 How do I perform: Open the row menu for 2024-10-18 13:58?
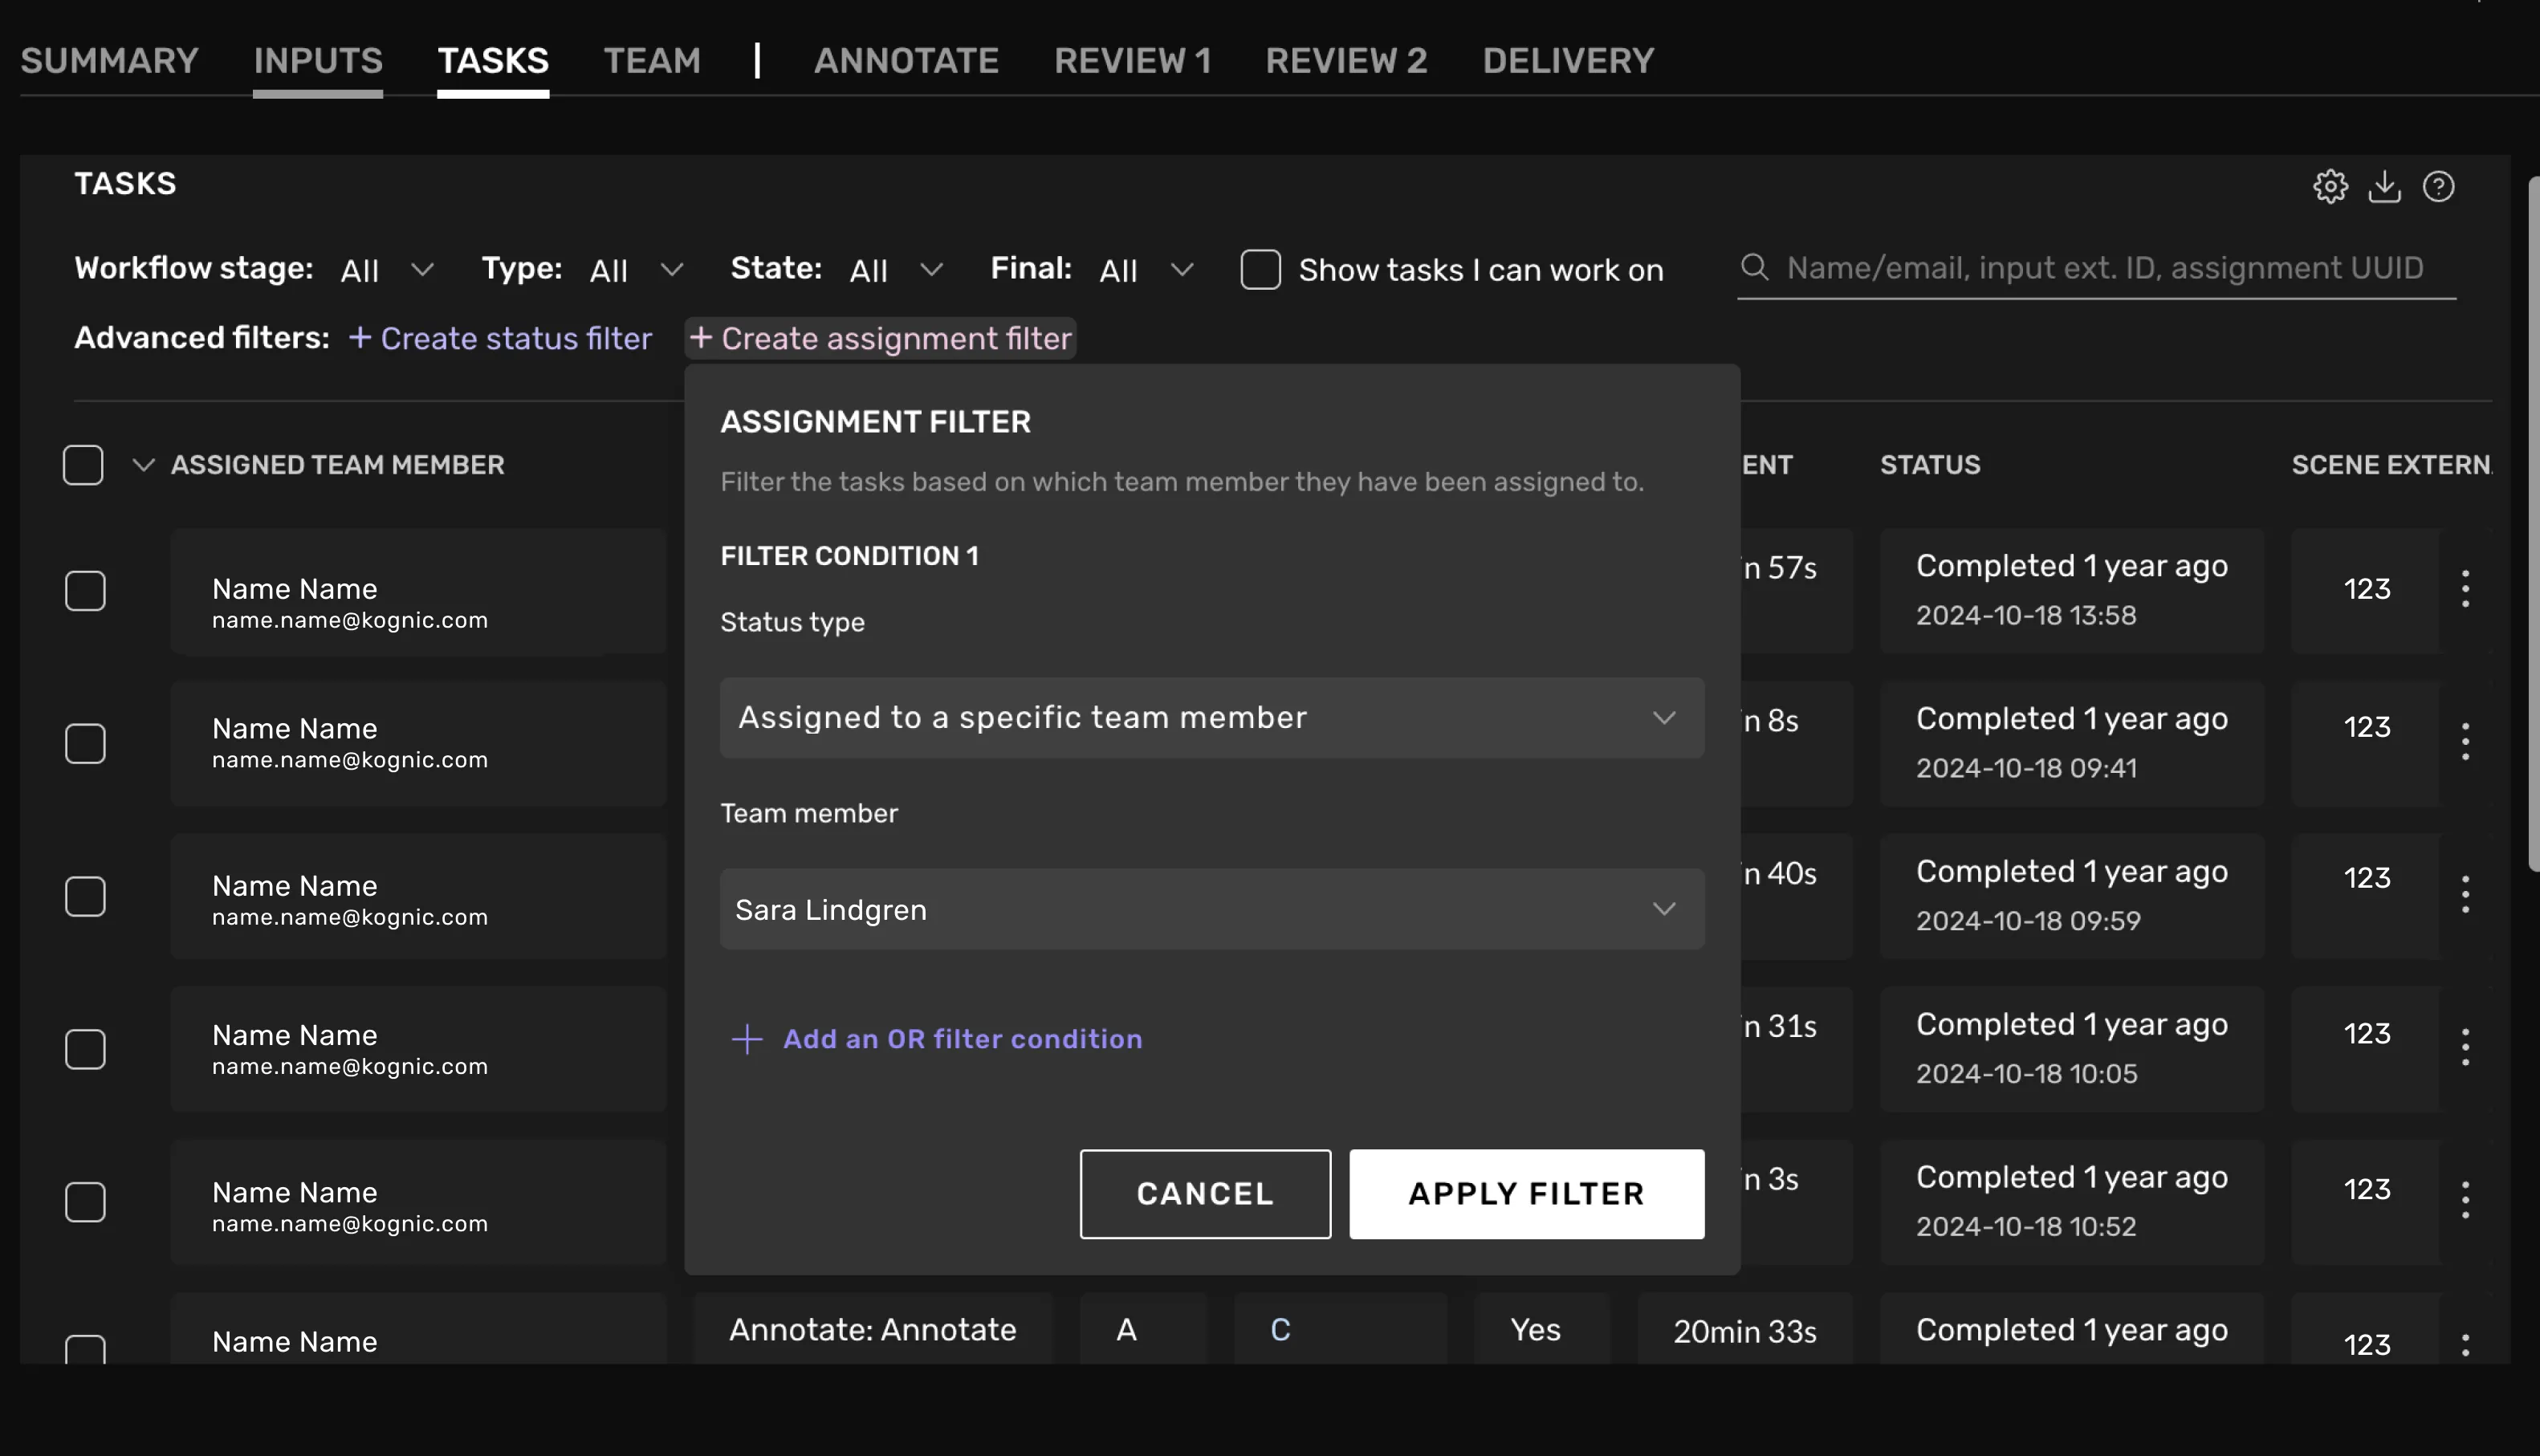(x=2465, y=589)
